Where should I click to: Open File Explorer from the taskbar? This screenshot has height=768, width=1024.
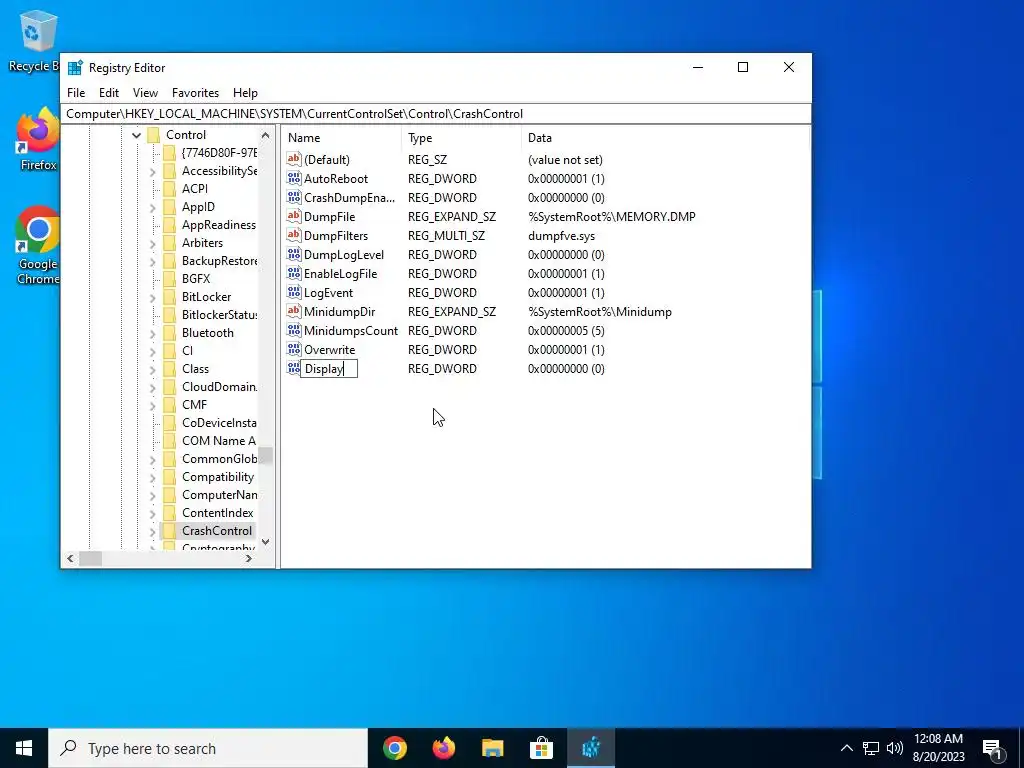[x=492, y=748]
